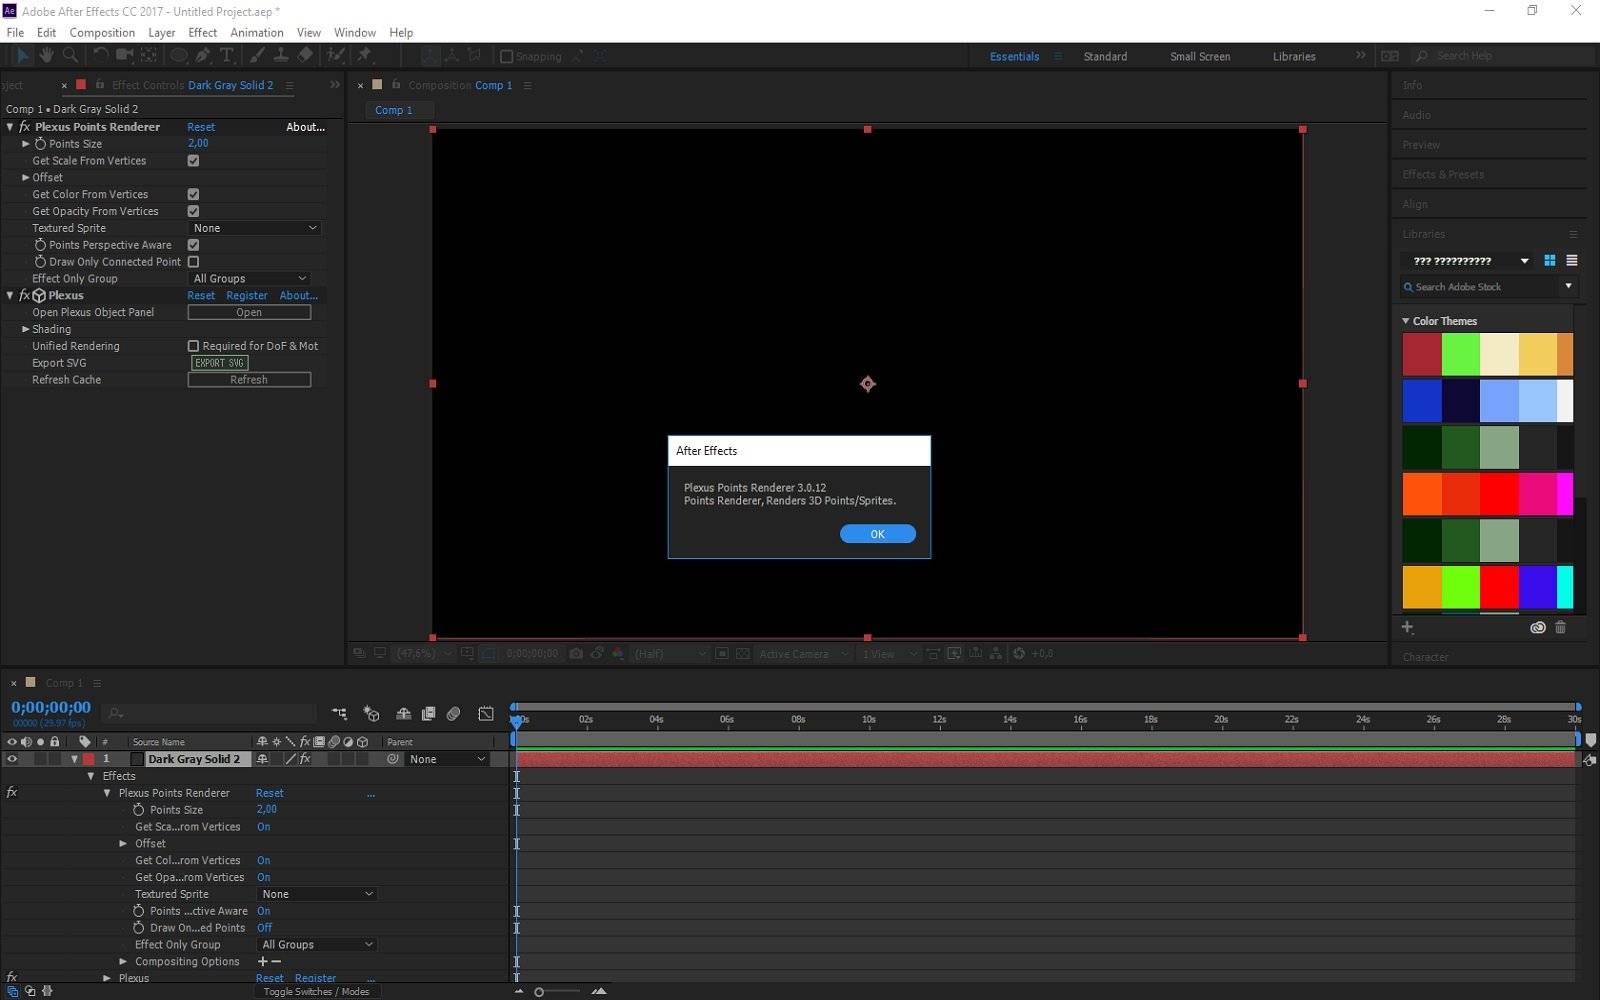Open the Graph Editor in timeline
Screen dimensions: 1600x1000
[x=486, y=713]
